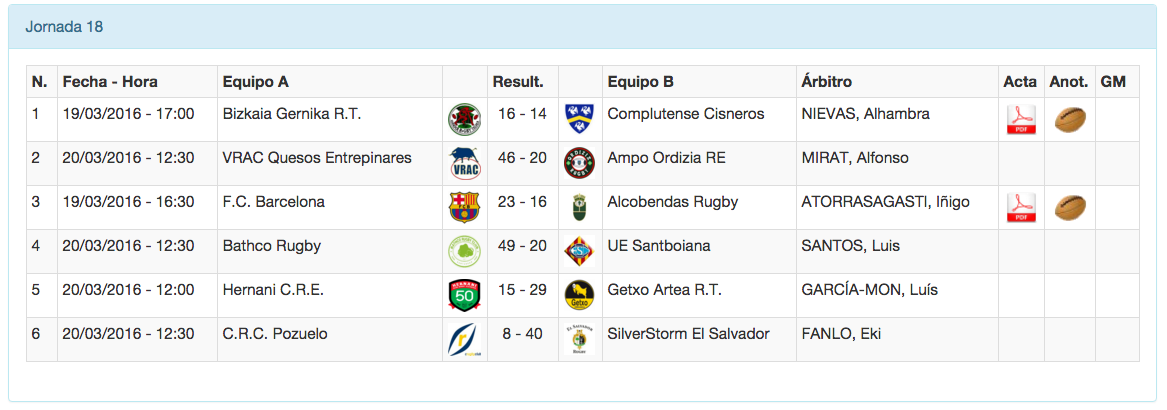Click the Jornada 18 panel heading
The width and height of the screenshot is (1167, 410).
[64, 27]
